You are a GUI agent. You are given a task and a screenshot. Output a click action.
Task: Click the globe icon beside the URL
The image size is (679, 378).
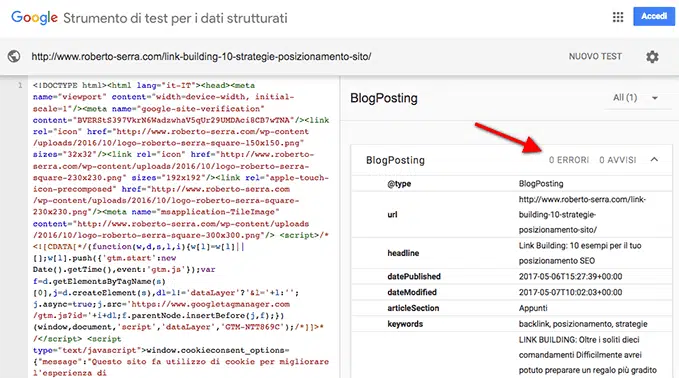[14, 56]
